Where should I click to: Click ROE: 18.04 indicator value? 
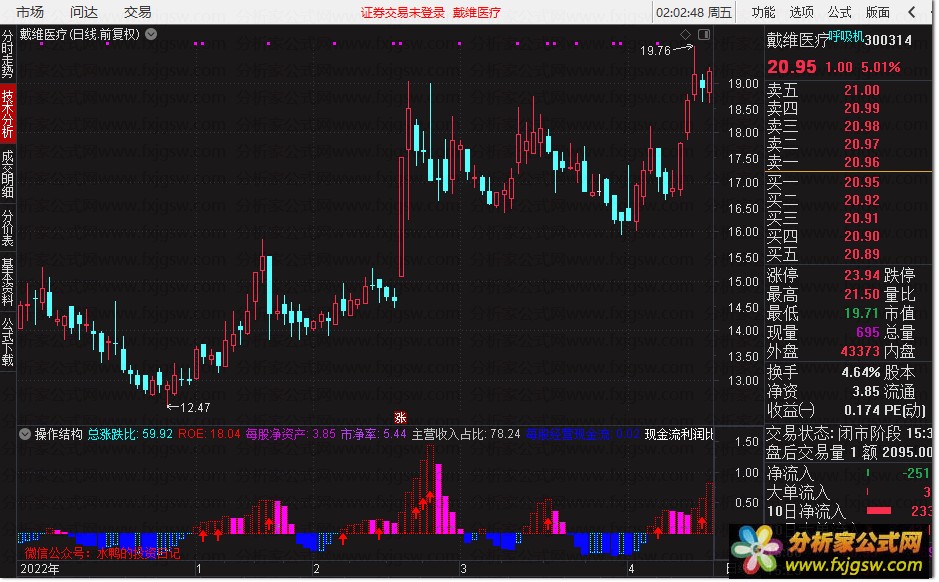pos(209,434)
